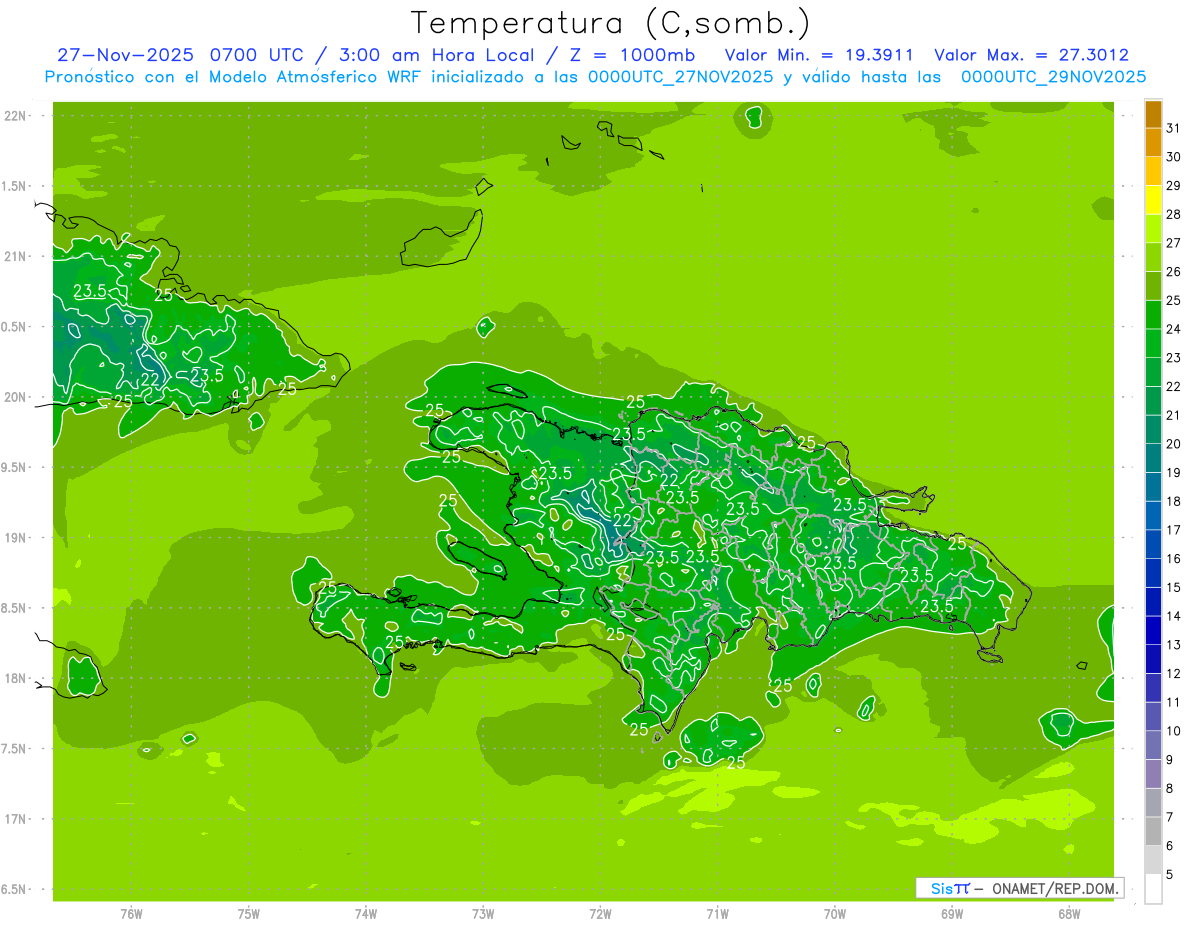The height and width of the screenshot is (927, 1200).
Task: Click the 68W longitude axis label
Action: coord(1069,914)
